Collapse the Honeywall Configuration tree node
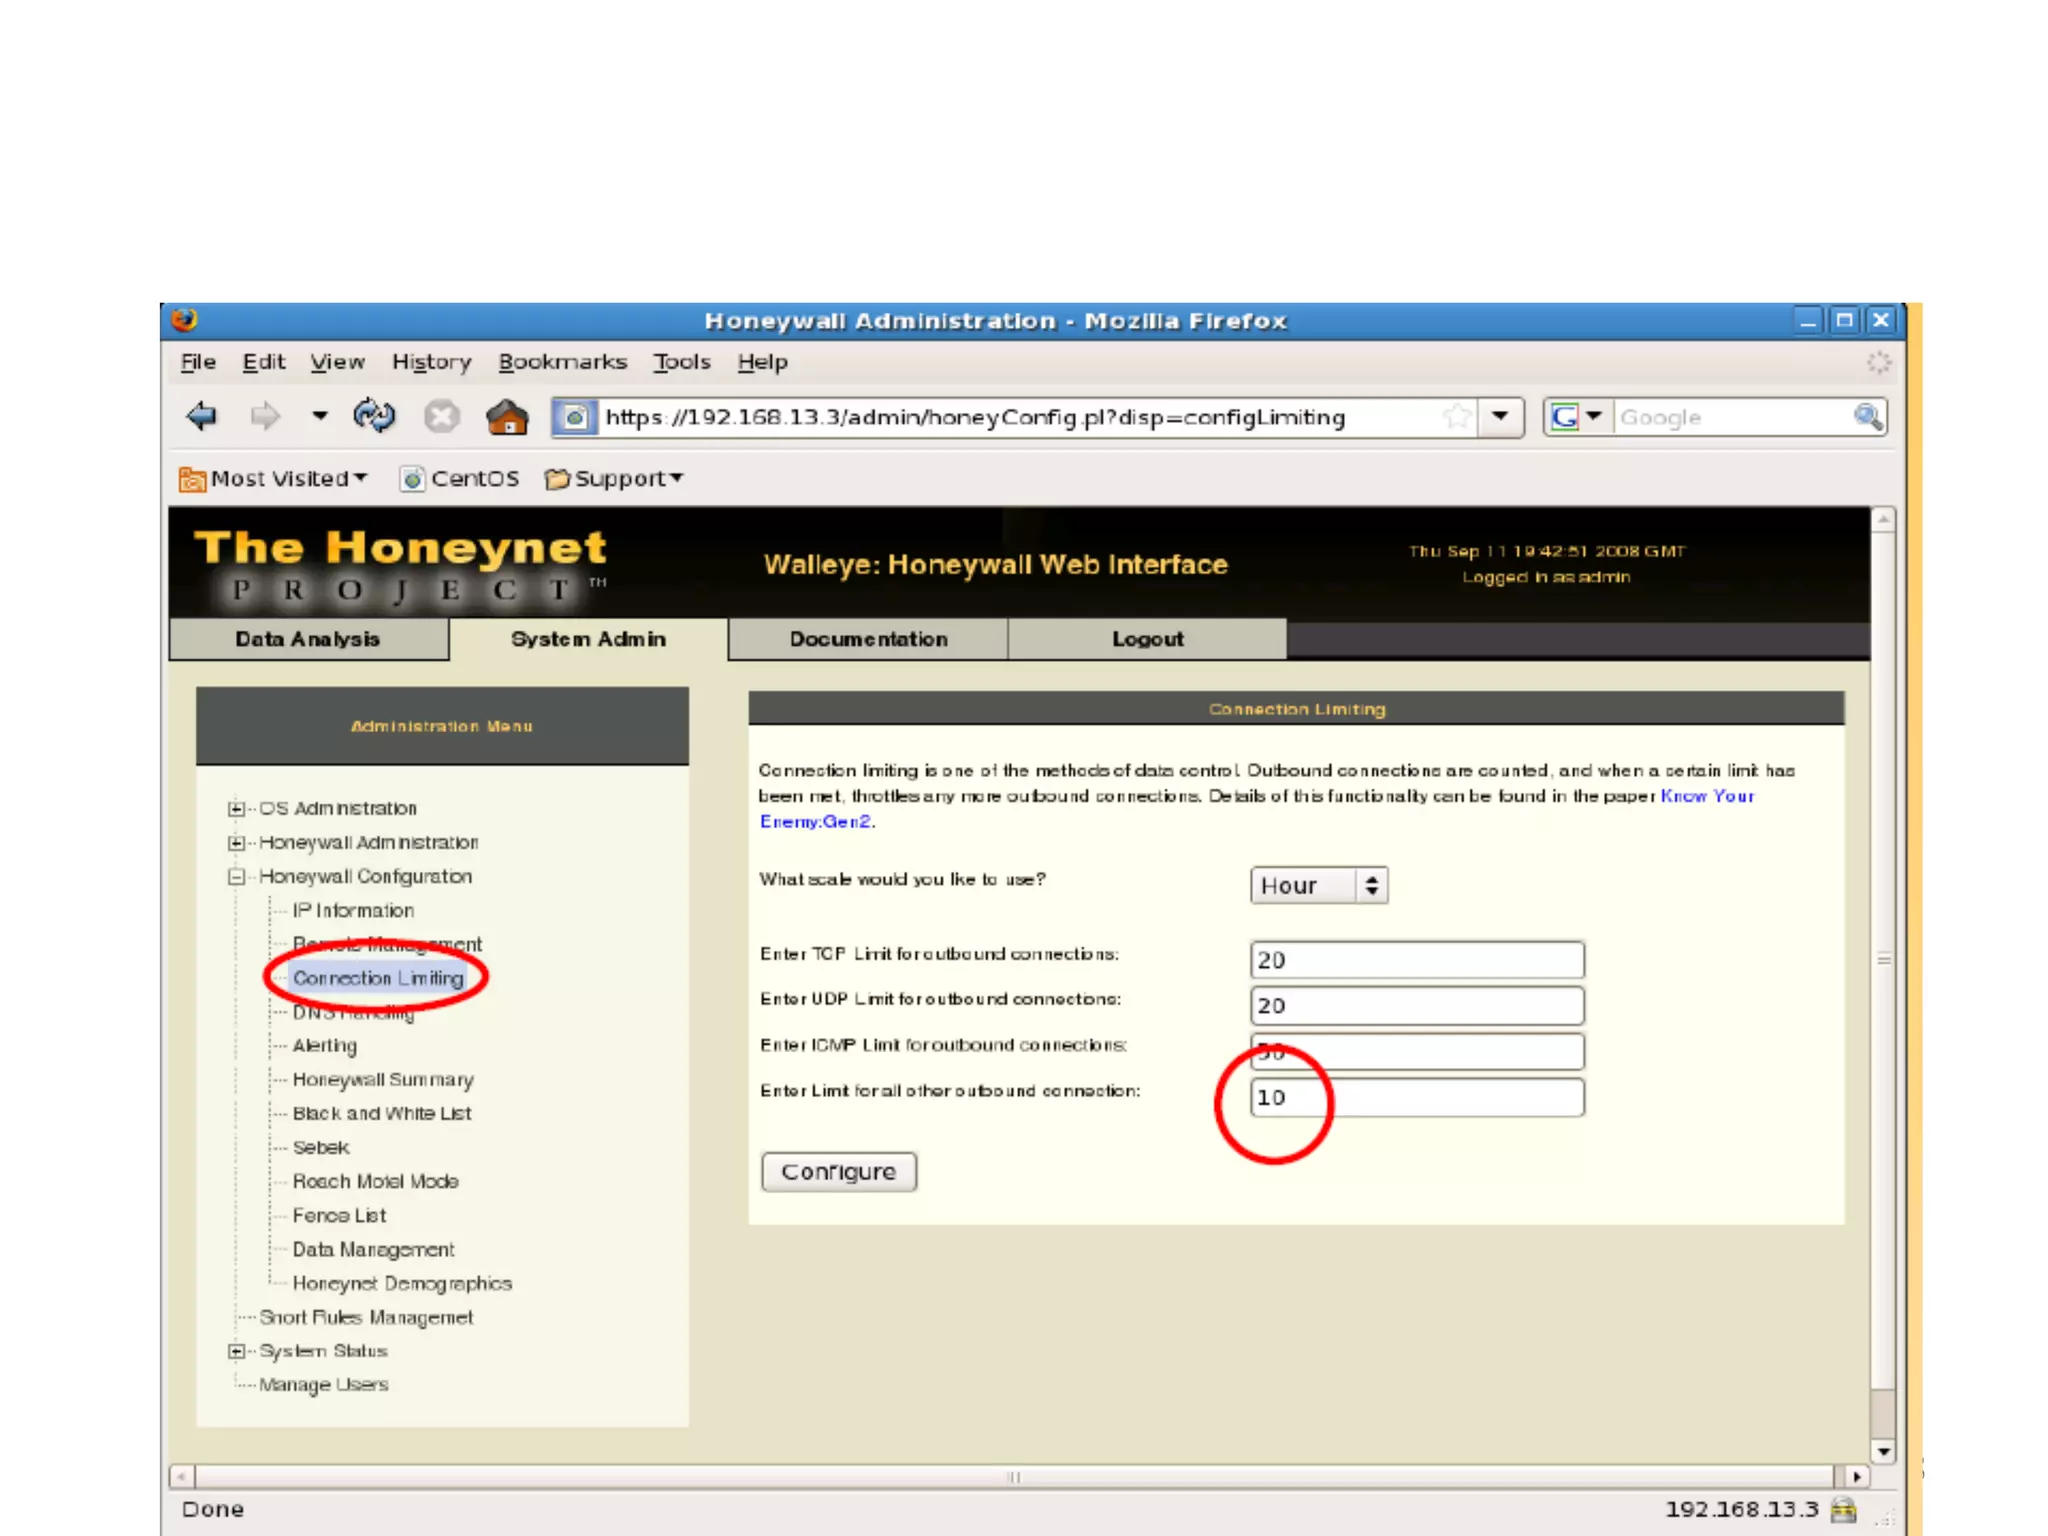 point(236,877)
